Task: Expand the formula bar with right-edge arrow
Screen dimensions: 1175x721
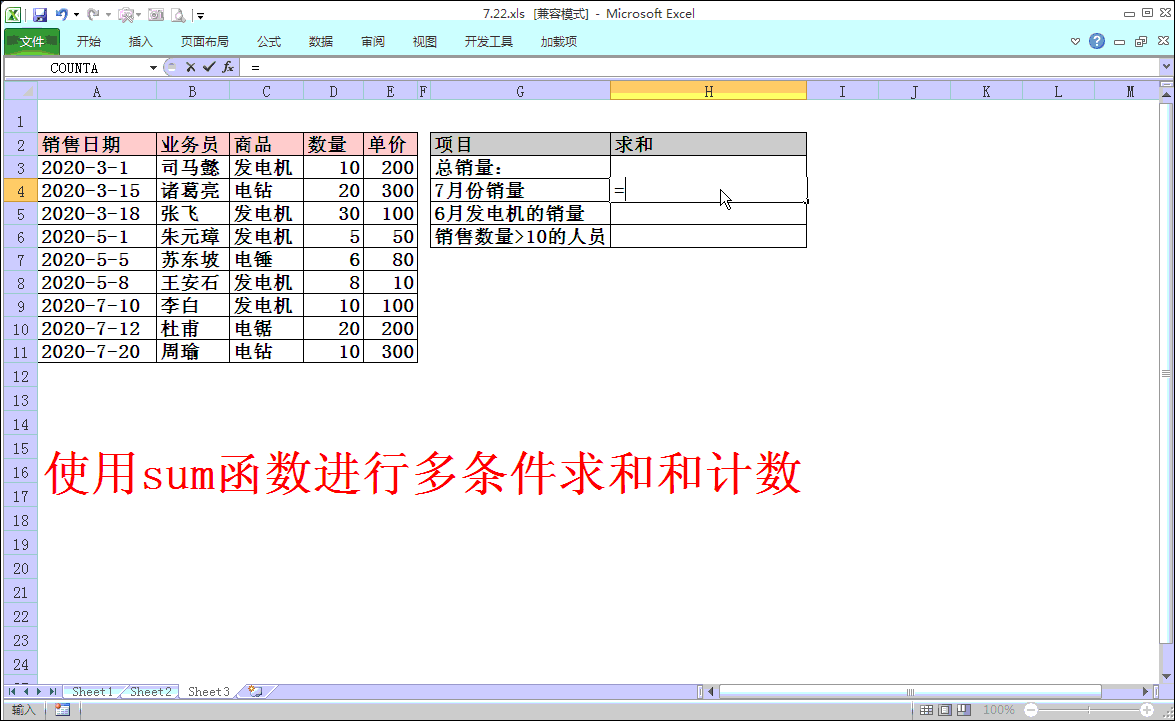Action: (1166, 67)
